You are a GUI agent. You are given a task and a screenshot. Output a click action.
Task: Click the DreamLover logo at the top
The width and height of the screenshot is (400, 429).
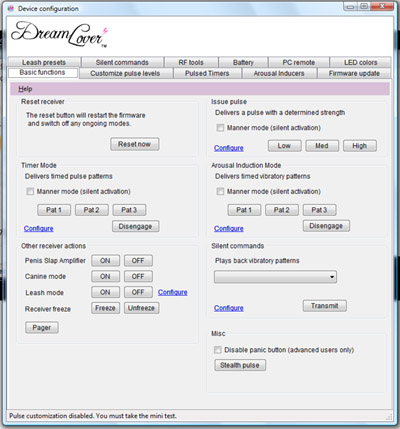pos(59,35)
